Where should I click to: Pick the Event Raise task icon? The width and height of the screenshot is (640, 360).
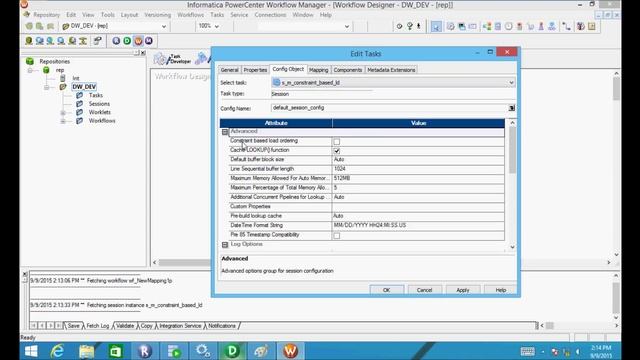coord(541,27)
